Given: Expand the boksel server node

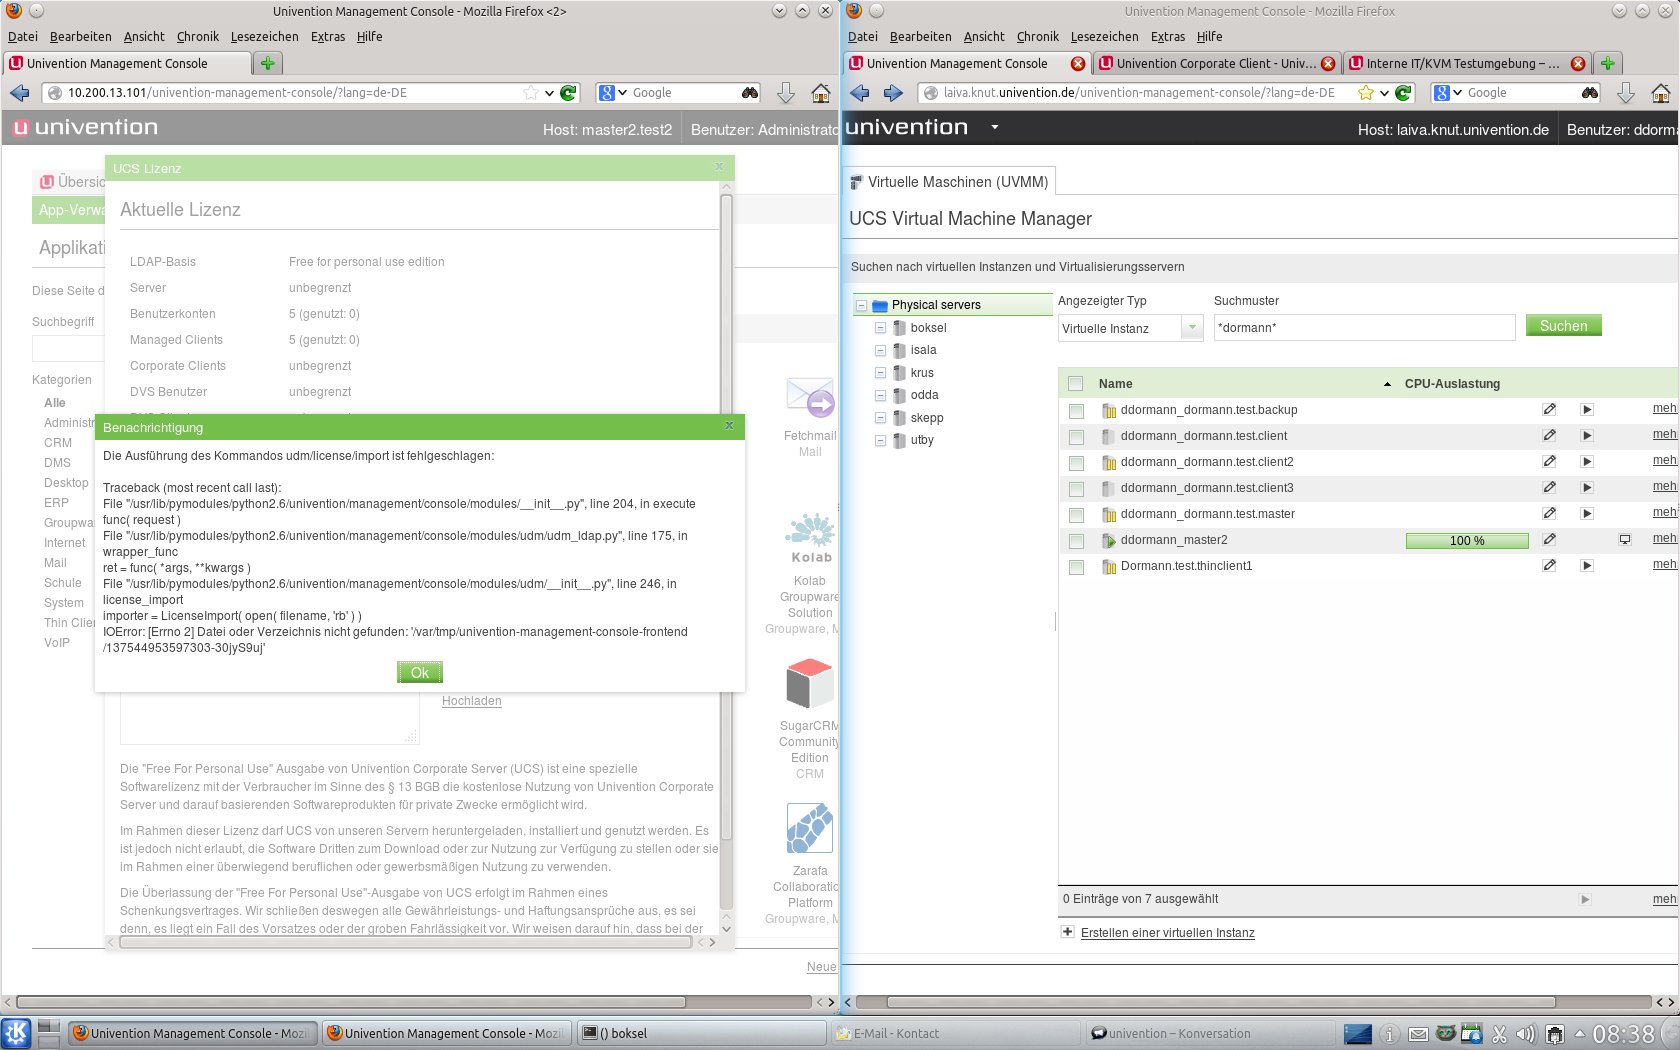Looking at the screenshot, I should click(x=880, y=328).
